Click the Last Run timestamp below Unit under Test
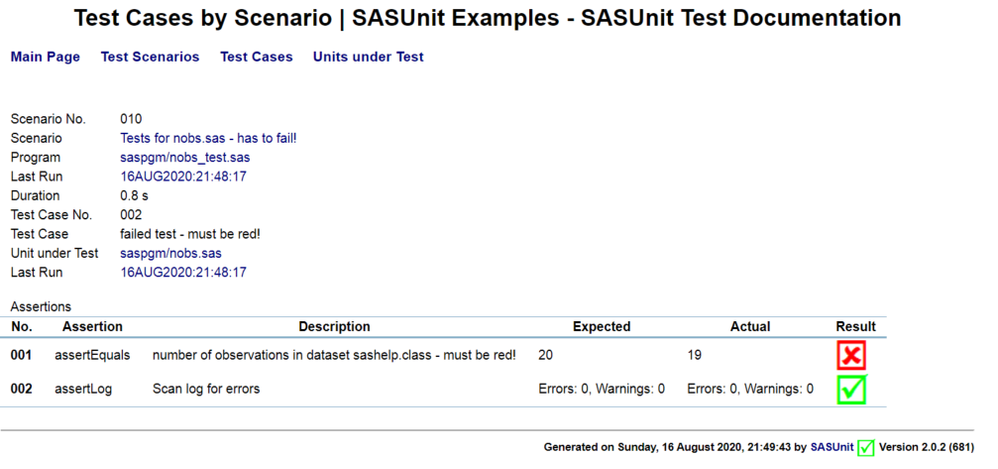The image size is (998, 469). click(x=183, y=272)
